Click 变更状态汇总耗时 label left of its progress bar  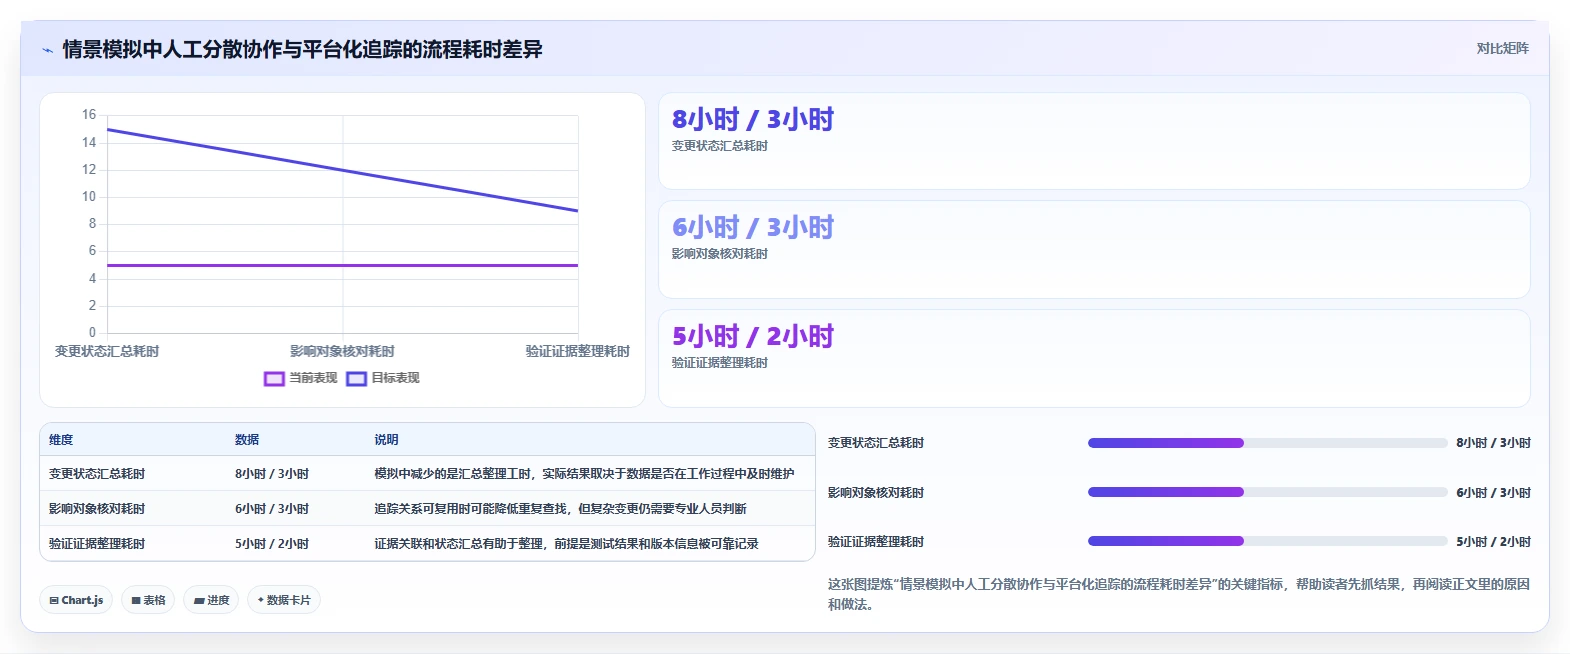coord(876,443)
